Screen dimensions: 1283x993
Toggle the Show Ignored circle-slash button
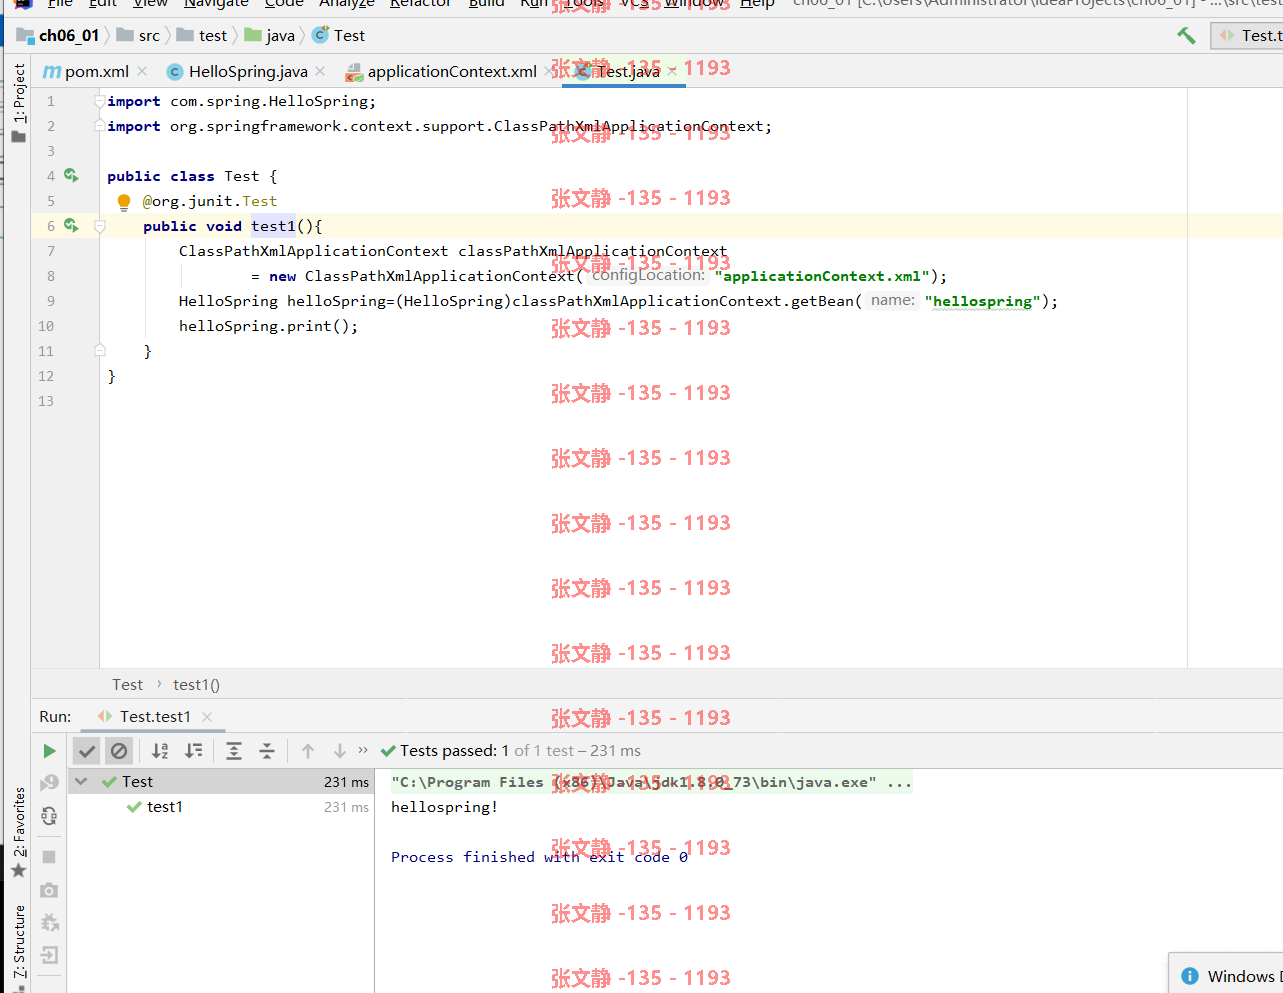coord(119,751)
